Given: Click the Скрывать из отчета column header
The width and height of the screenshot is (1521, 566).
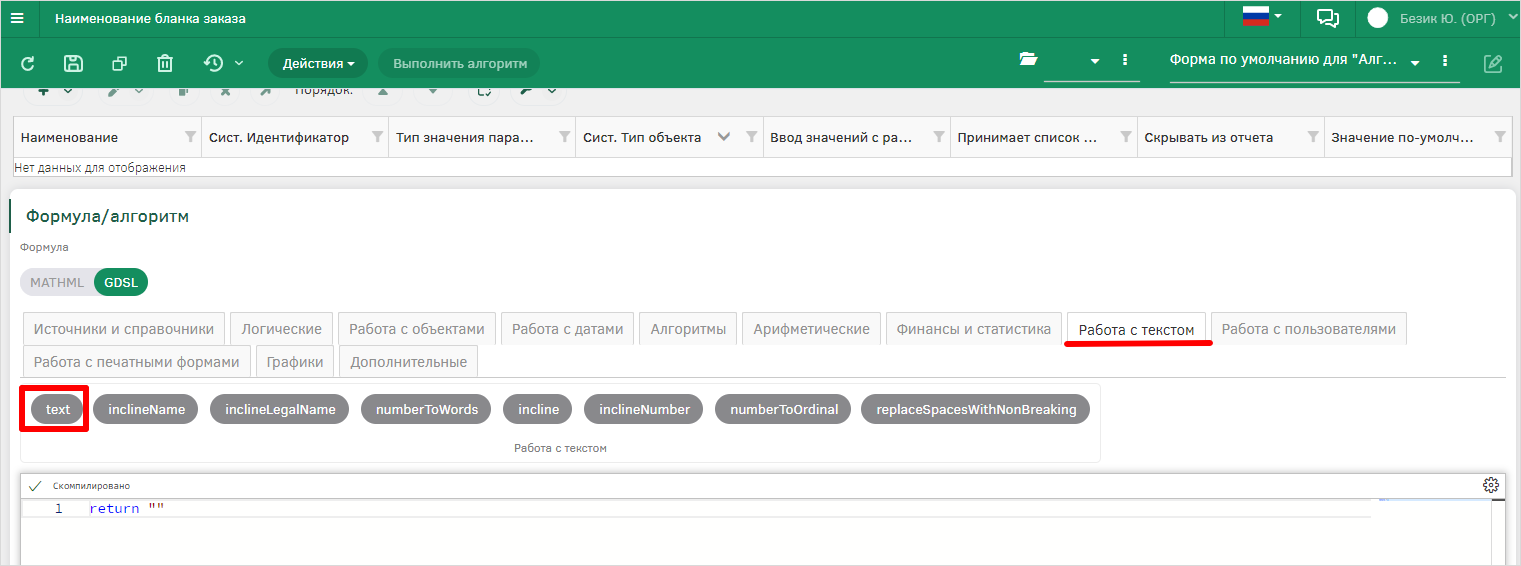Looking at the screenshot, I should click(1209, 138).
